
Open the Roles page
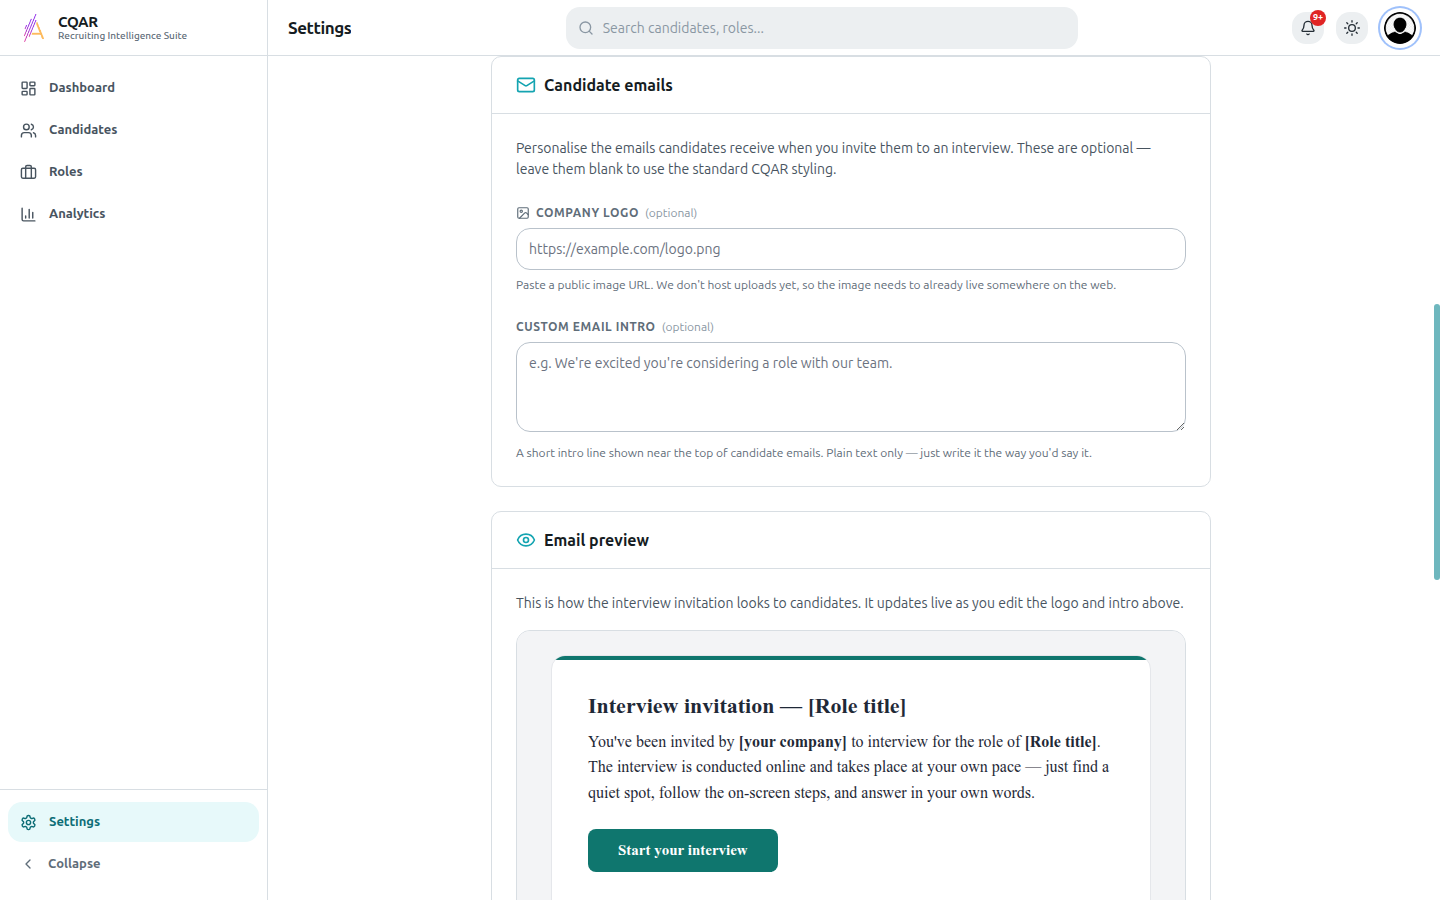tap(133, 172)
